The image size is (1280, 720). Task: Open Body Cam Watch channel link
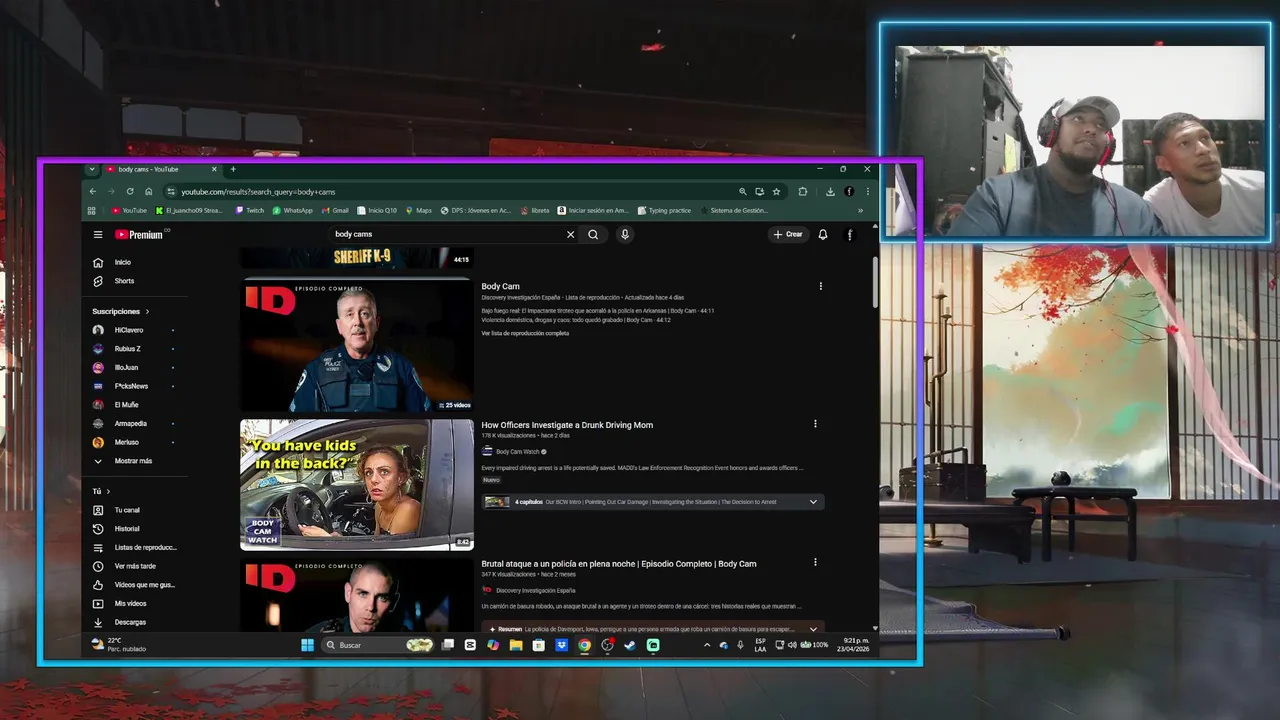click(520, 452)
